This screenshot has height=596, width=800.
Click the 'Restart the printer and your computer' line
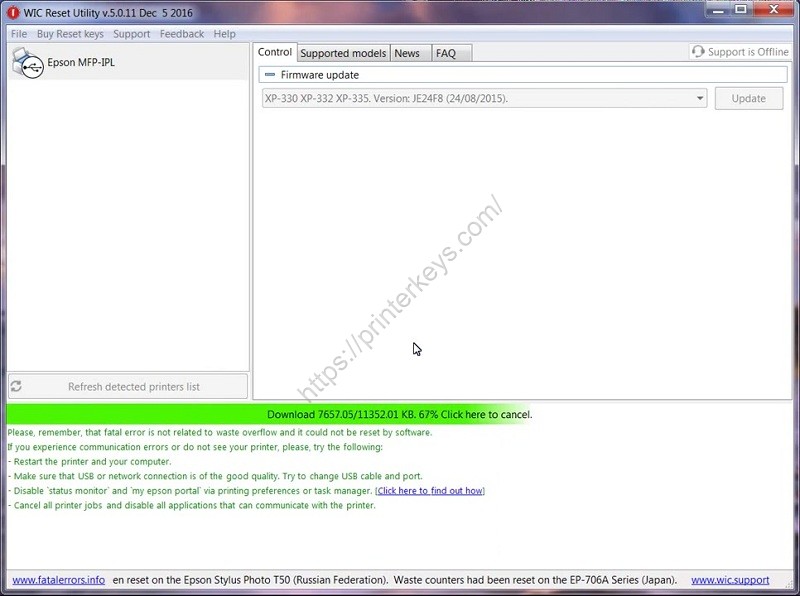(90, 461)
